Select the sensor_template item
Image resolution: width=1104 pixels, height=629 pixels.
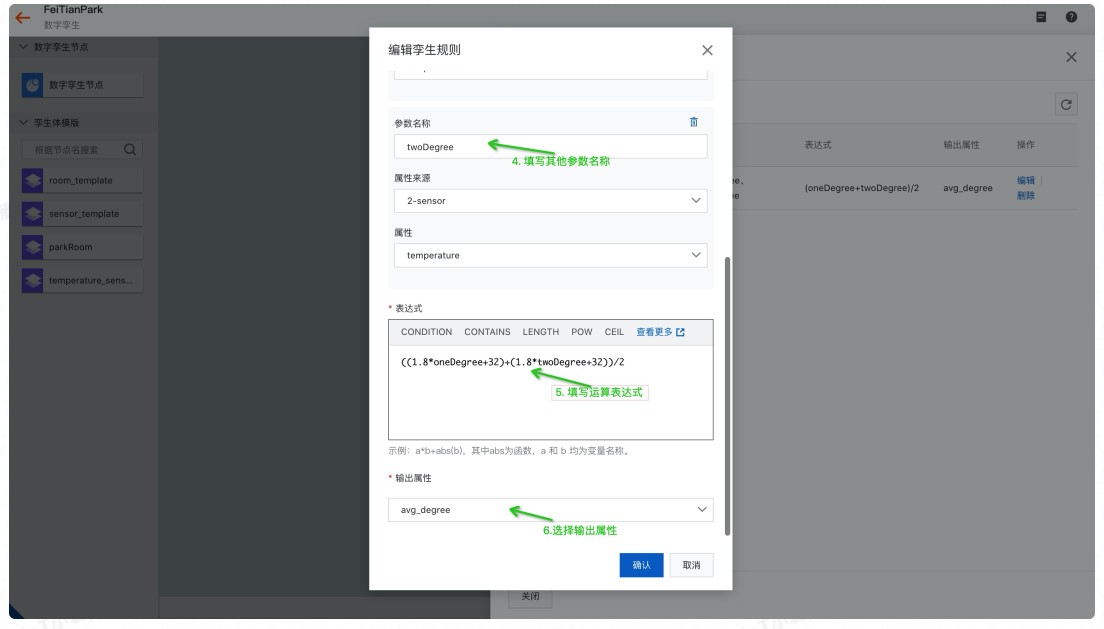(82, 213)
